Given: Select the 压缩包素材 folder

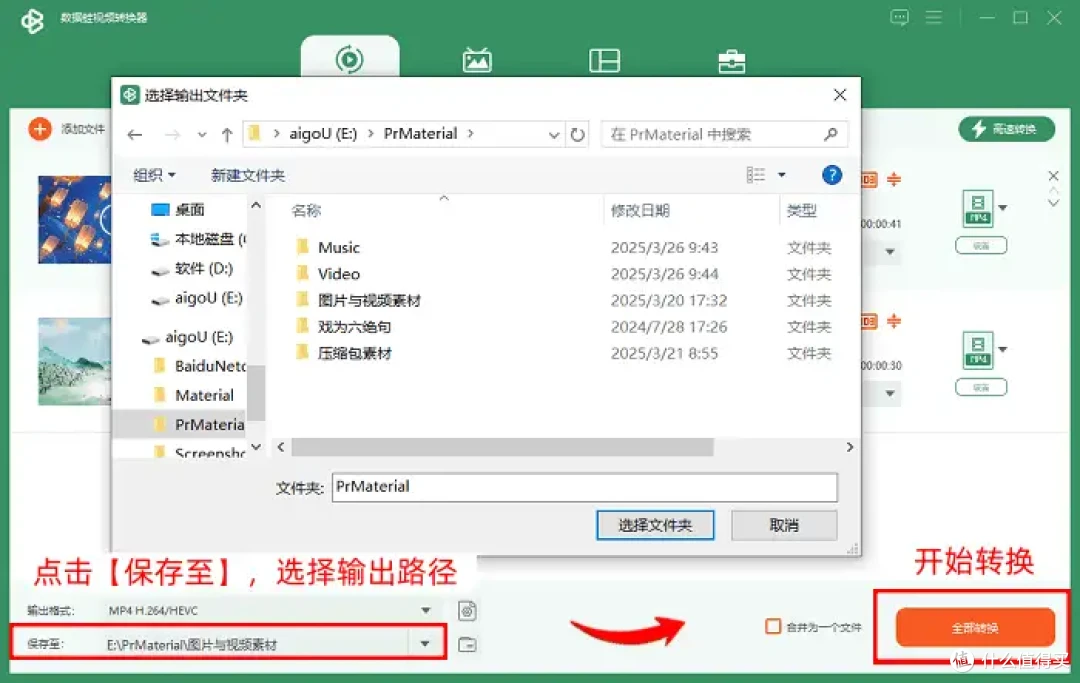Looking at the screenshot, I should pyautogui.click(x=354, y=353).
